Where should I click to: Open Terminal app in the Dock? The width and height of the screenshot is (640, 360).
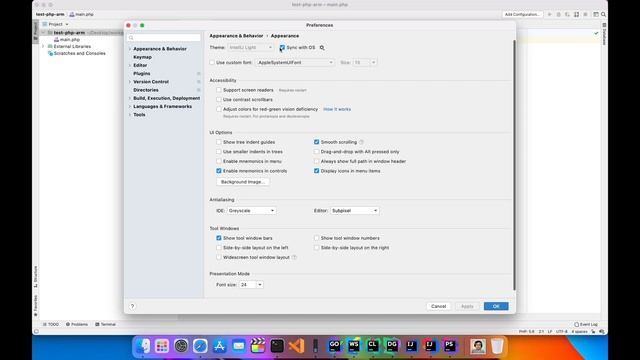click(x=277, y=346)
